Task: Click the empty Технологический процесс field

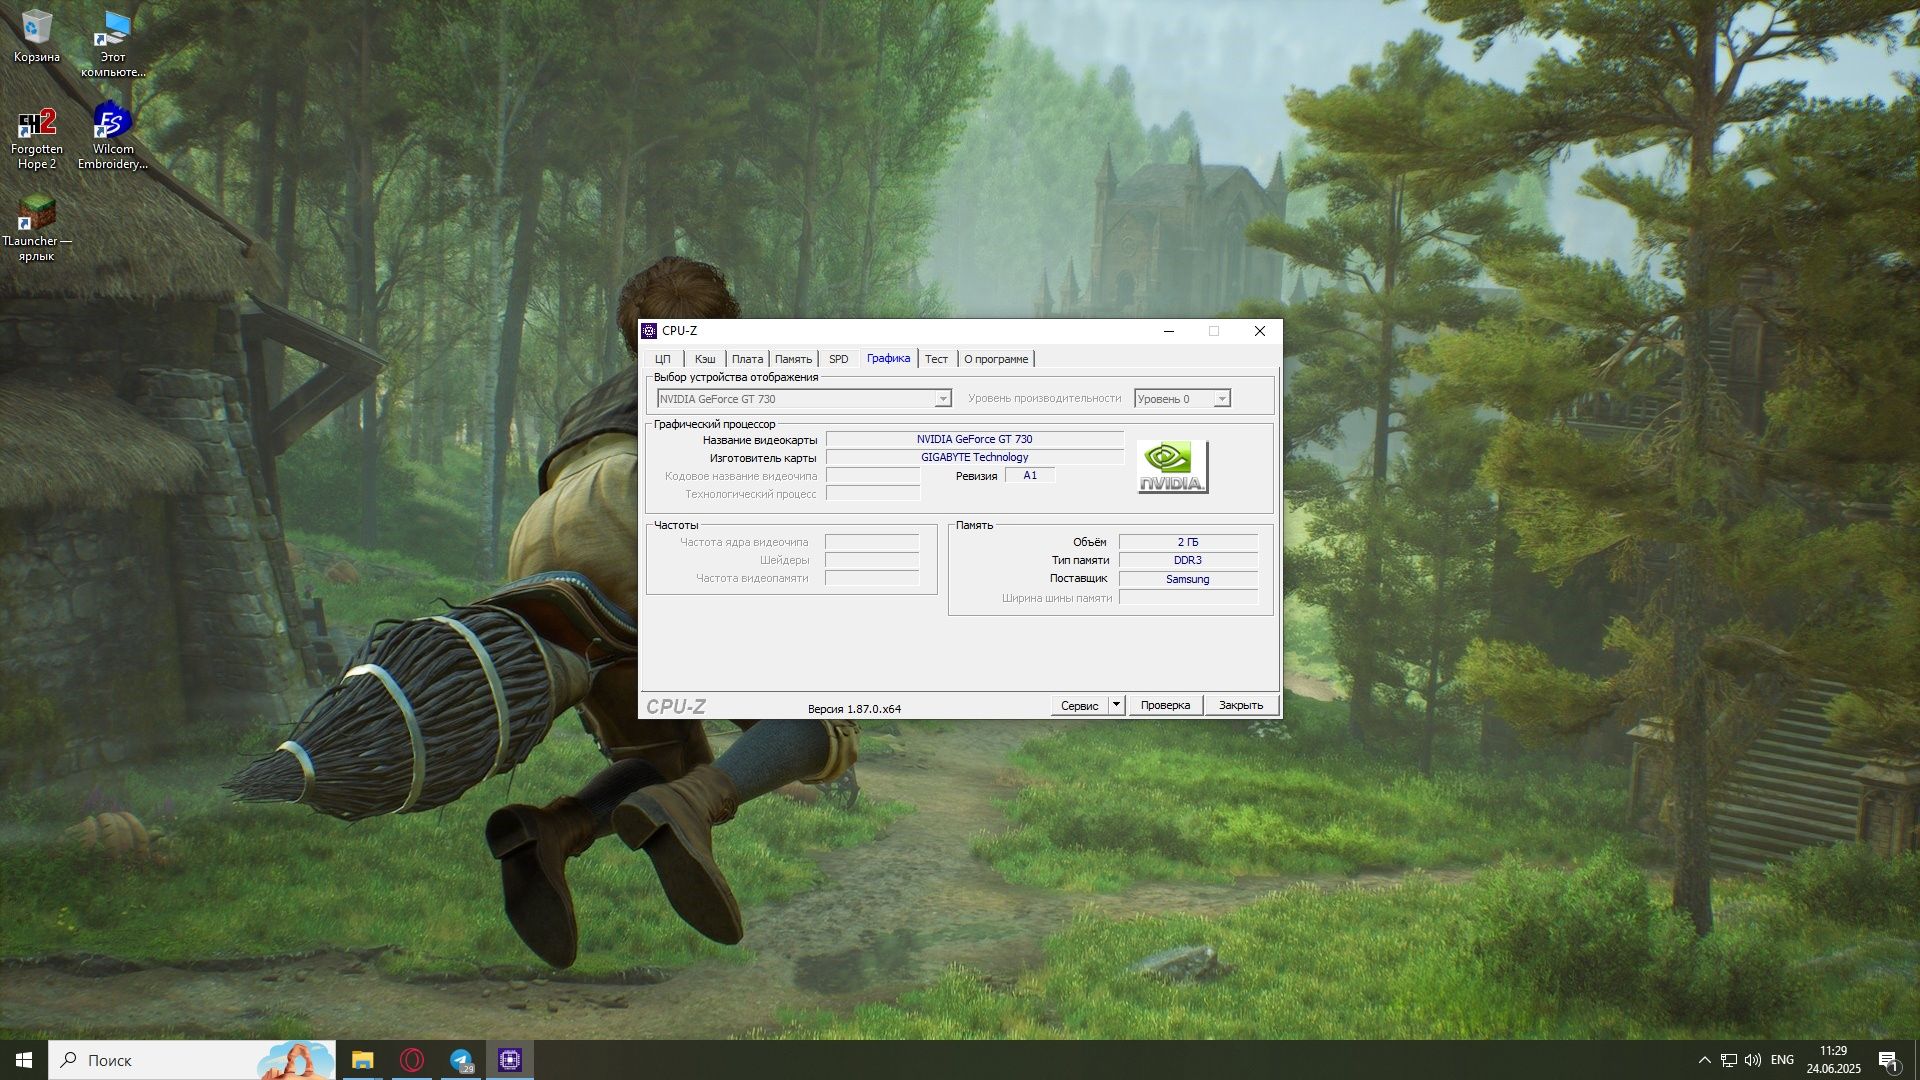Action: pyautogui.click(x=873, y=494)
